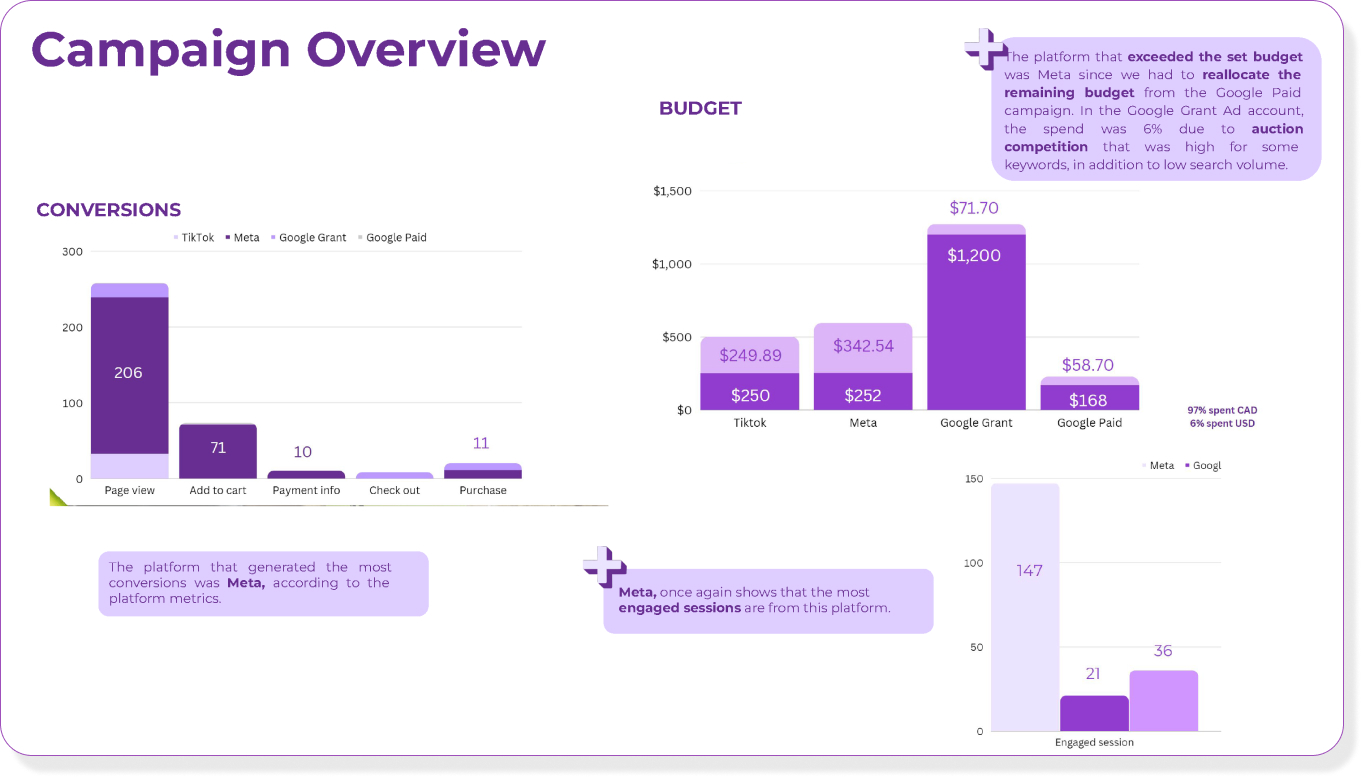The height and width of the screenshot is (778, 1362).
Task: Click the '97% spent CAD' label
Action: tap(1222, 411)
